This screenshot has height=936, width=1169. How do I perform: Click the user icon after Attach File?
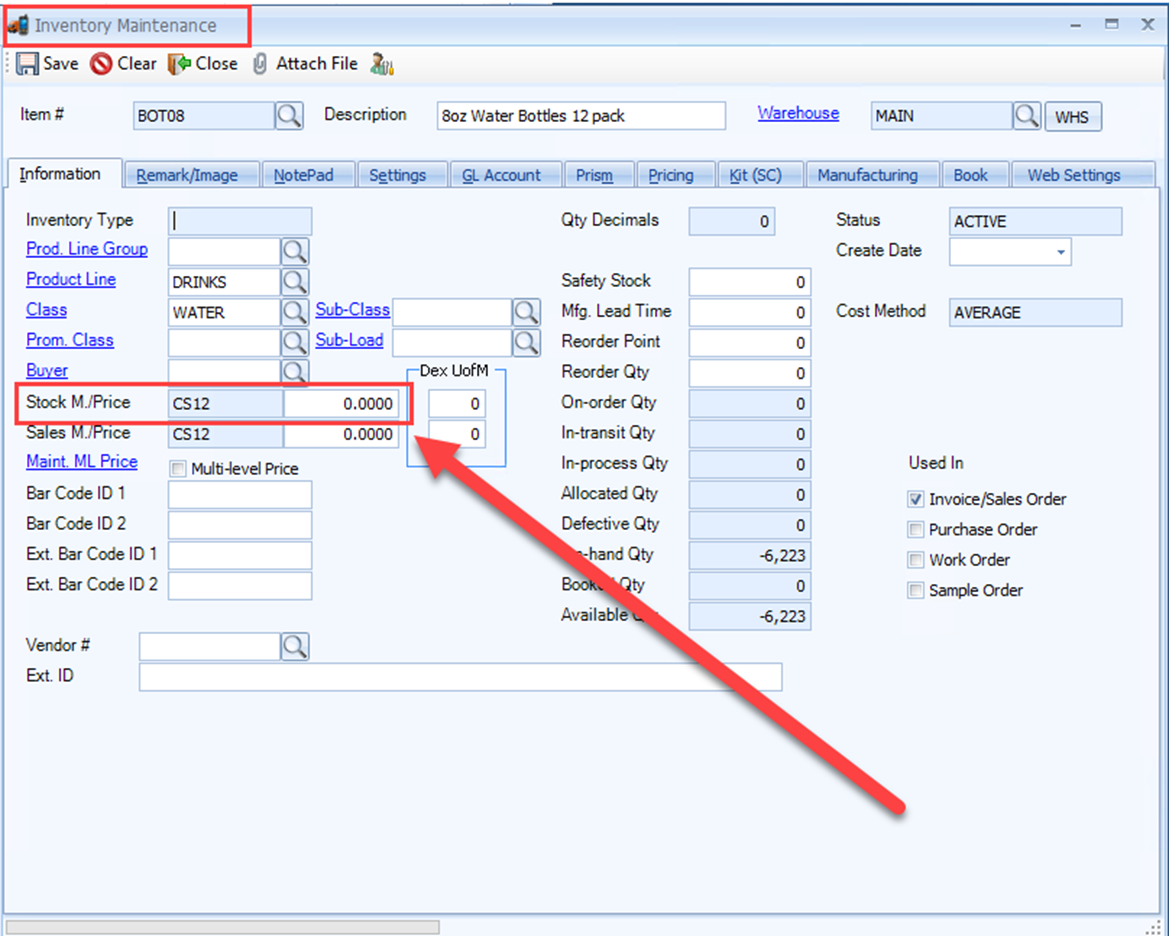coord(382,65)
